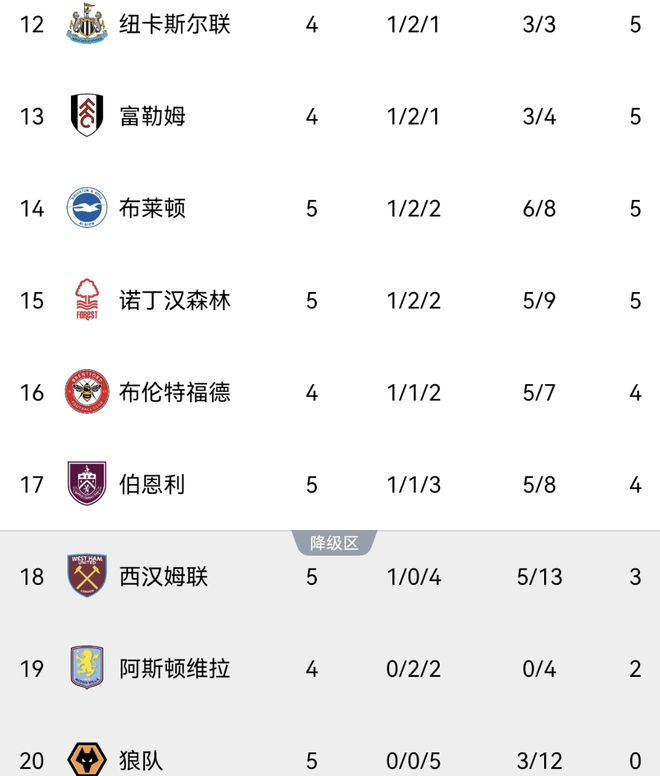Open team name 西汉姆联
The width and height of the screenshot is (660, 776).
coord(164,576)
